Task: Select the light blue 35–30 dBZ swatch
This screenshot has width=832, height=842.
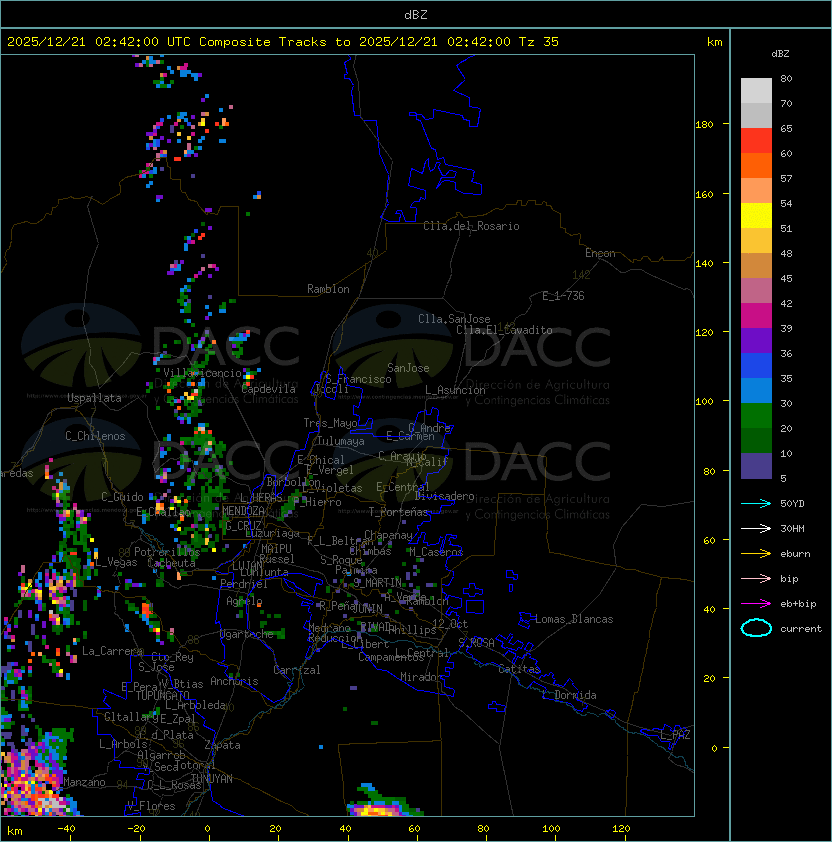Action: [x=756, y=390]
